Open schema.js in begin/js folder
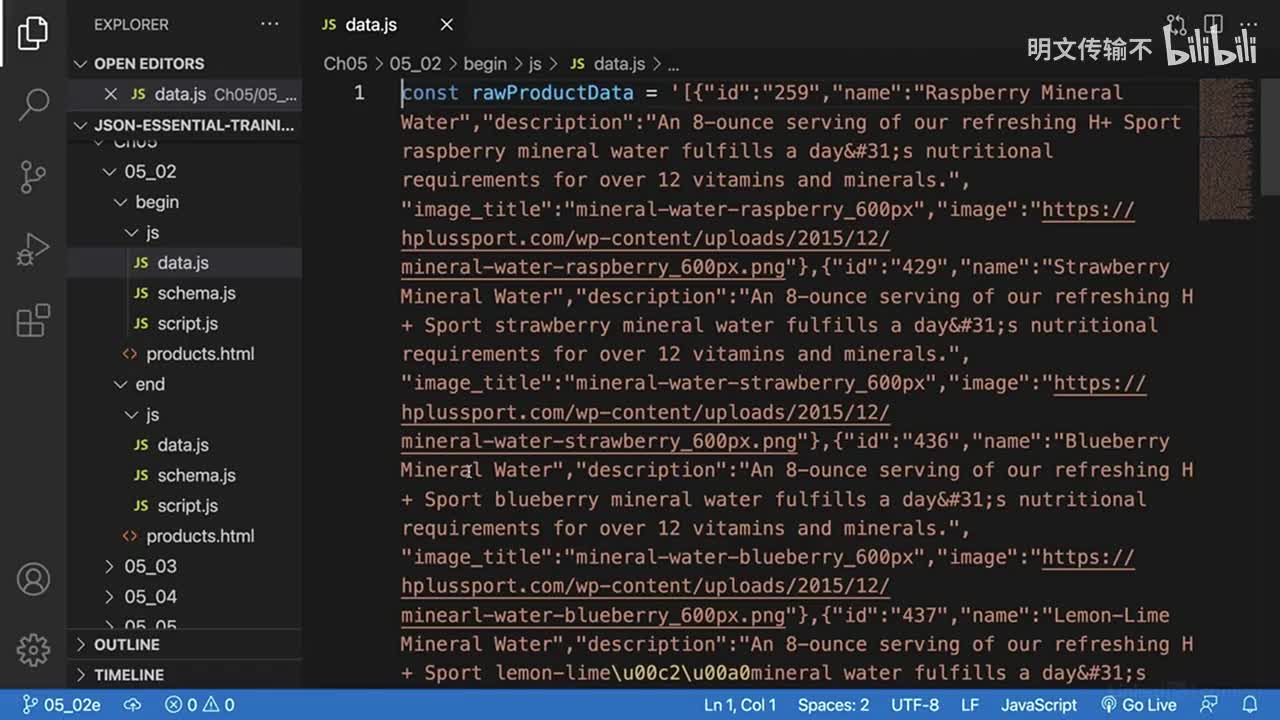This screenshot has width=1280, height=720. click(x=185, y=293)
